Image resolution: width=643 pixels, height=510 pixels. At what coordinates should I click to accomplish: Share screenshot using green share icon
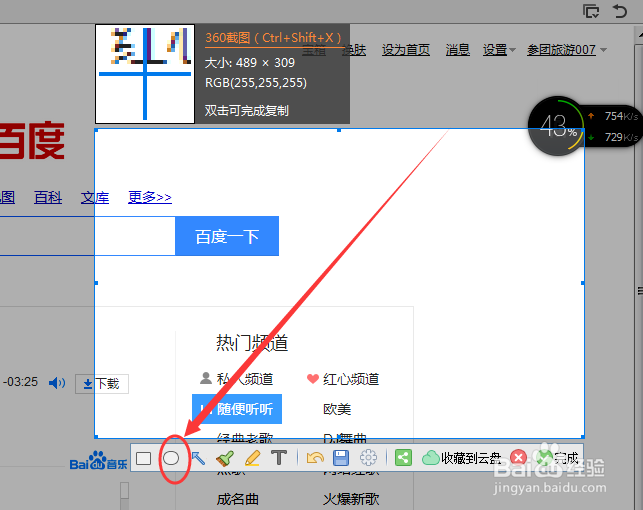403,458
